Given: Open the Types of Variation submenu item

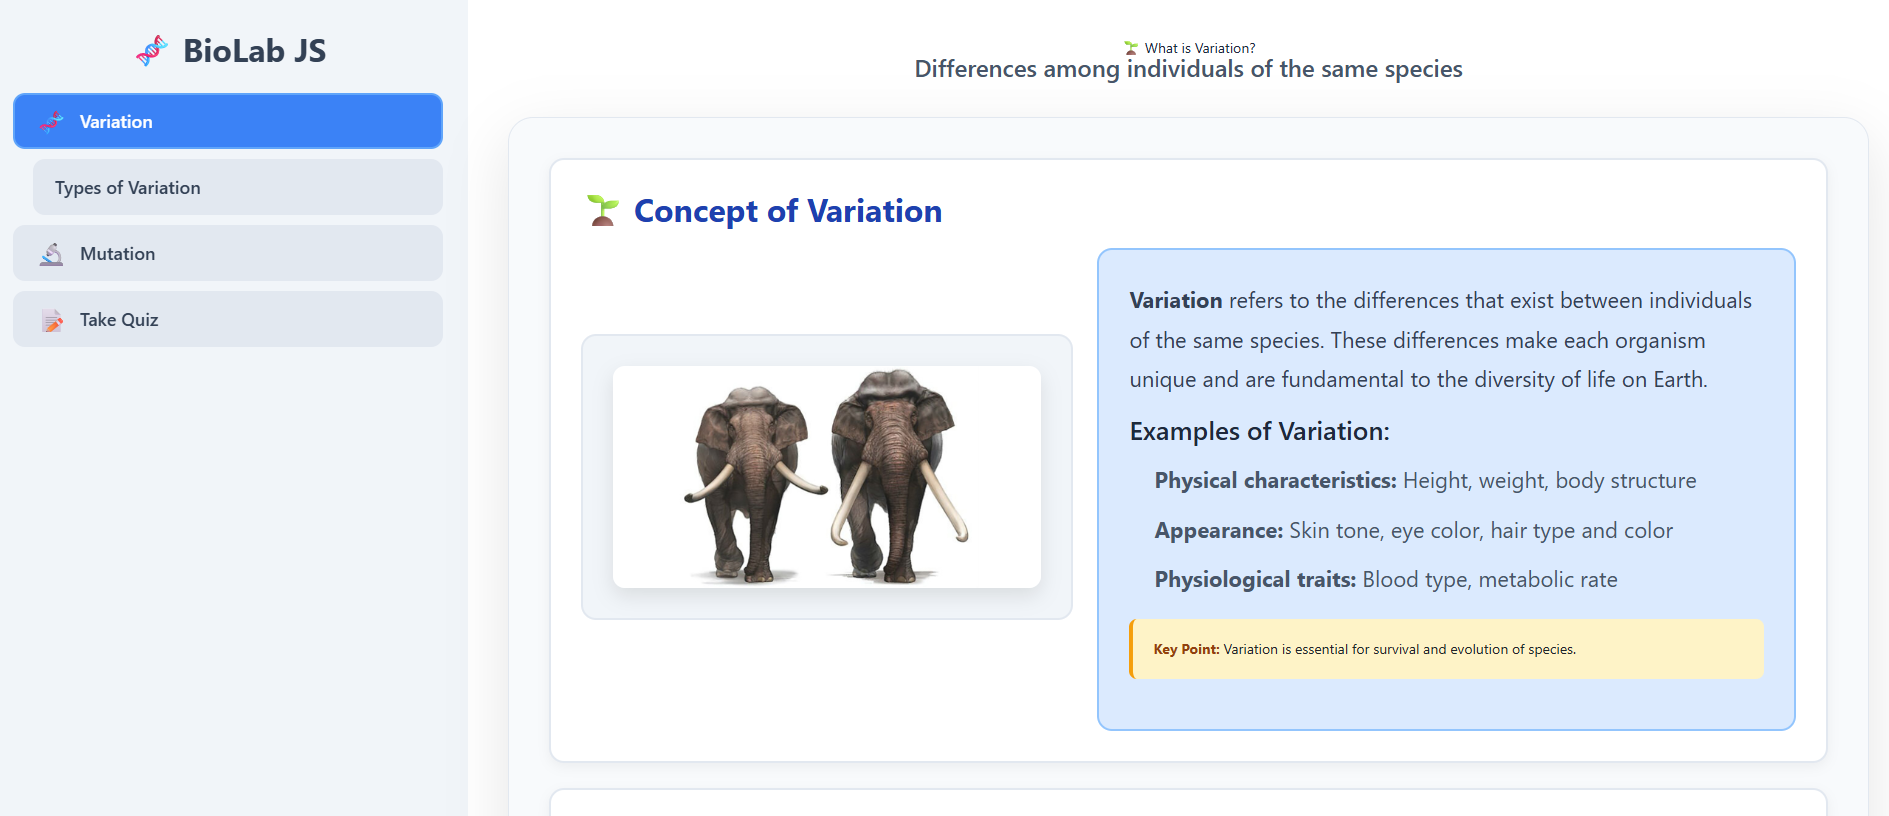Looking at the screenshot, I should point(238,187).
